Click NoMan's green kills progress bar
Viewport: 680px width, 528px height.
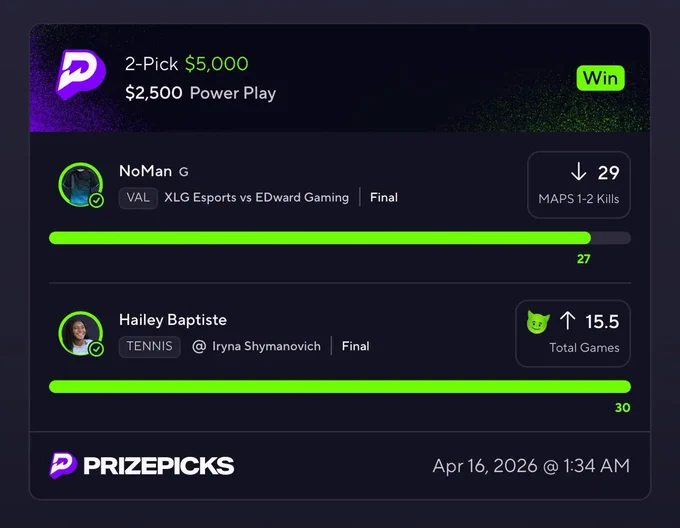[320, 238]
